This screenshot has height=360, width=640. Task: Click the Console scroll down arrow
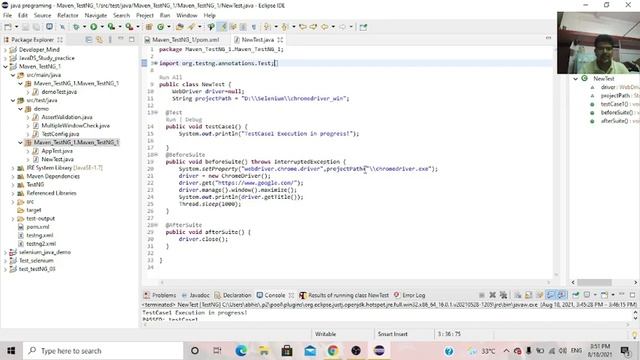tap(636, 318)
